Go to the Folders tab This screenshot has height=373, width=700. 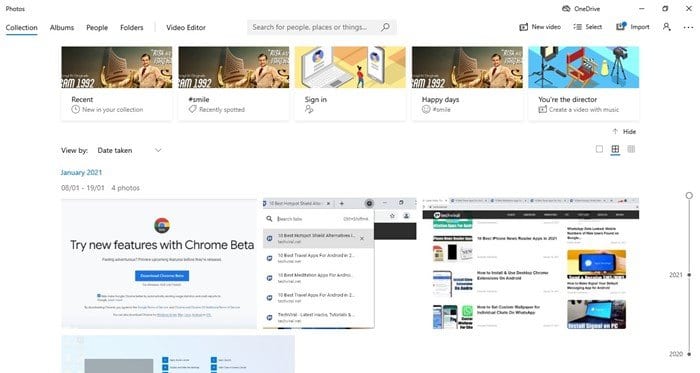click(x=132, y=27)
